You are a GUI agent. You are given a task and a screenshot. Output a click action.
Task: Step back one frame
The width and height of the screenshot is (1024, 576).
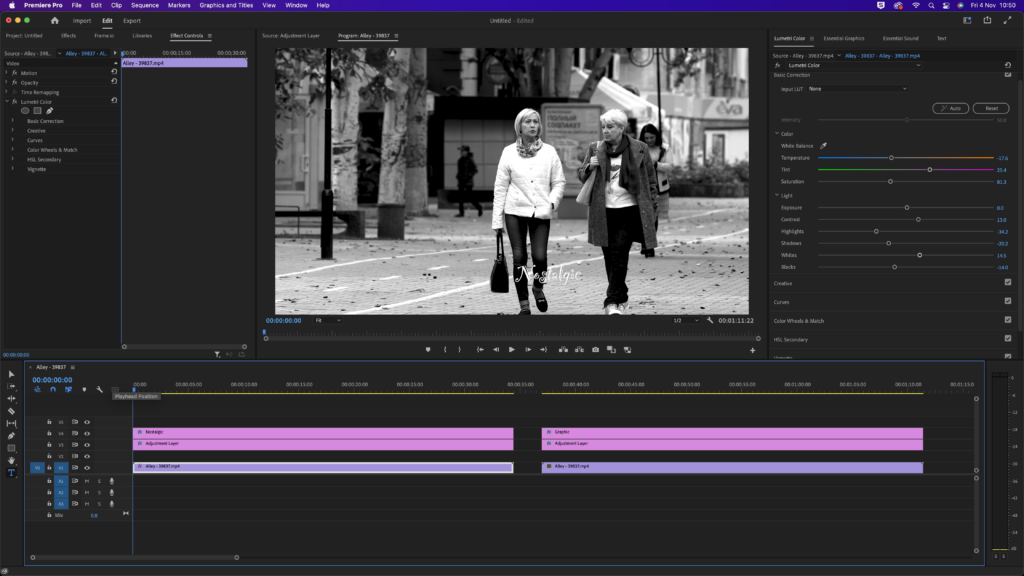click(496, 349)
